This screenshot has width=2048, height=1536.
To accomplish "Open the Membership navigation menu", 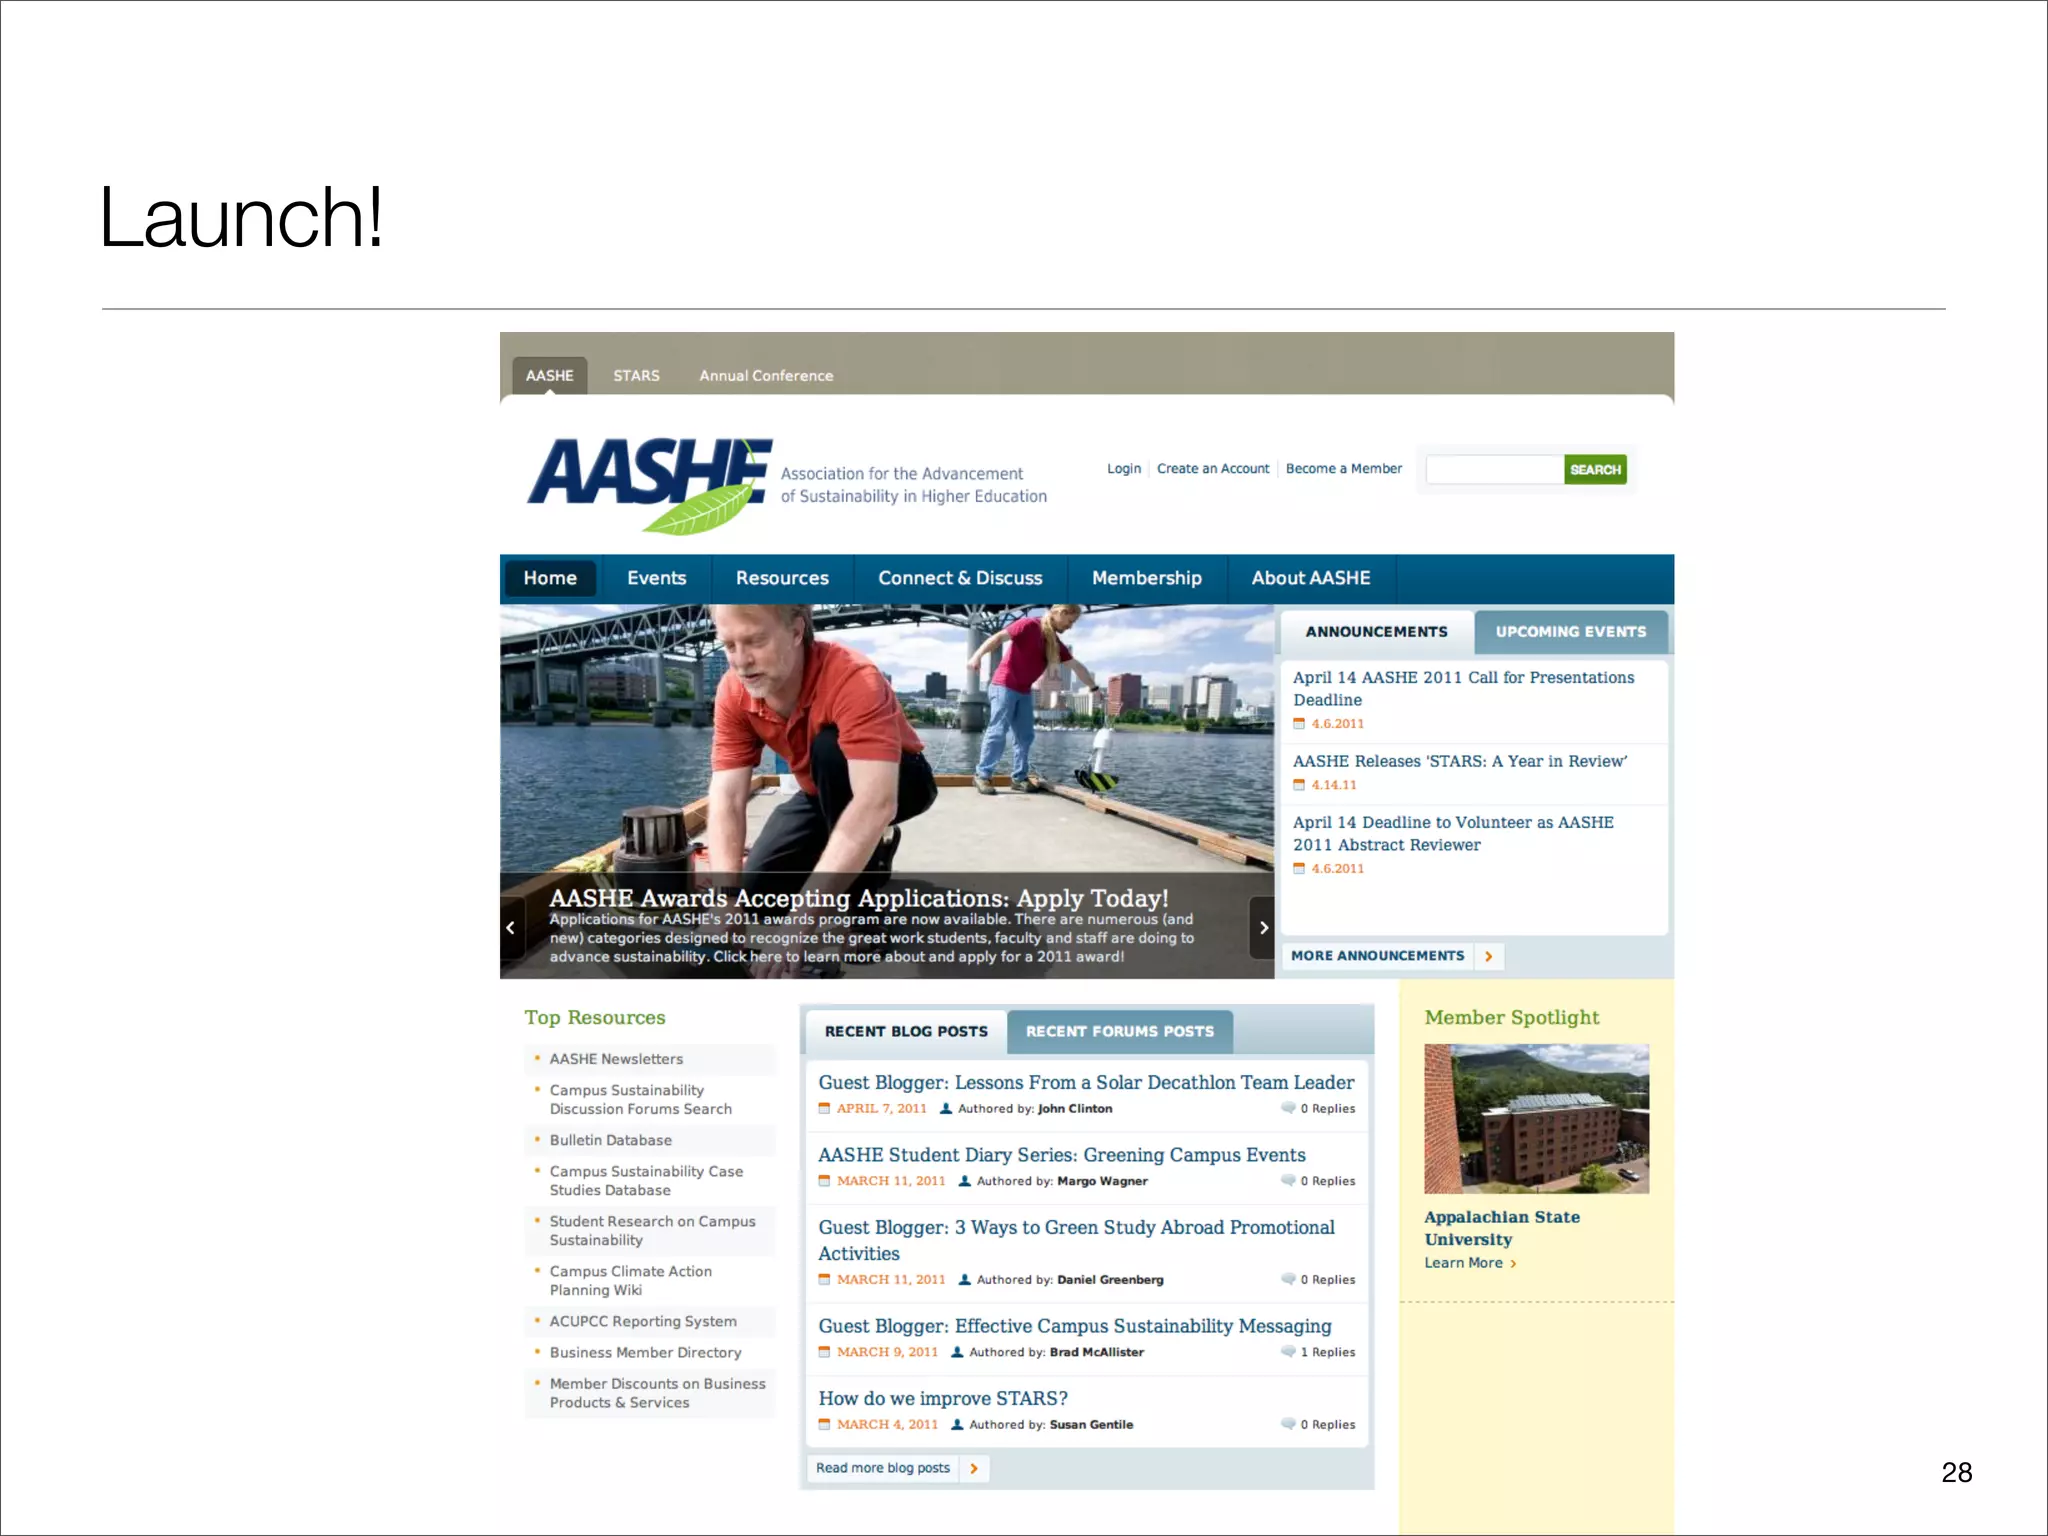I will click(1146, 578).
